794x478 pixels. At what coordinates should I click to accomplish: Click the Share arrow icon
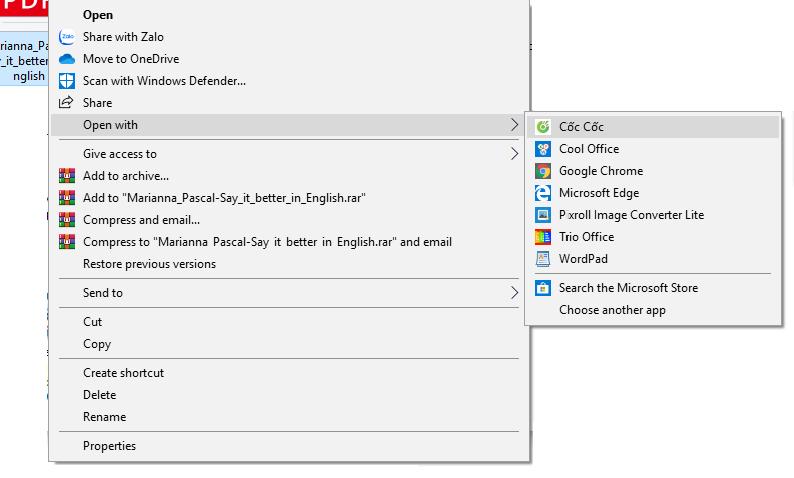[66, 102]
